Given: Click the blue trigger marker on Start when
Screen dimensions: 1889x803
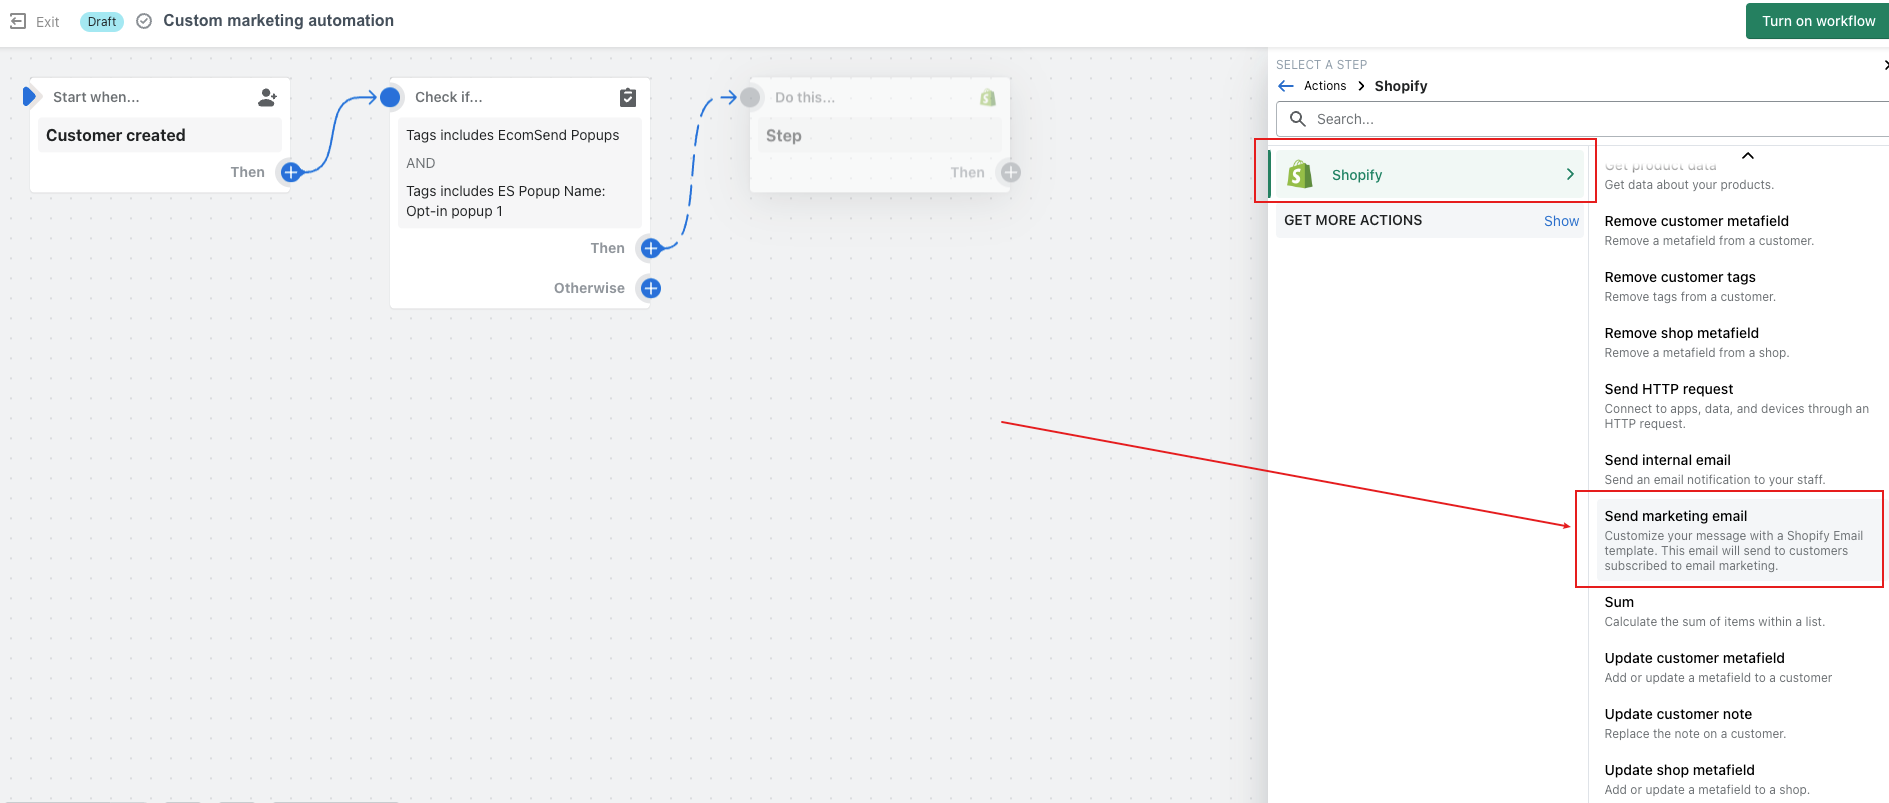Looking at the screenshot, I should coord(29,97).
